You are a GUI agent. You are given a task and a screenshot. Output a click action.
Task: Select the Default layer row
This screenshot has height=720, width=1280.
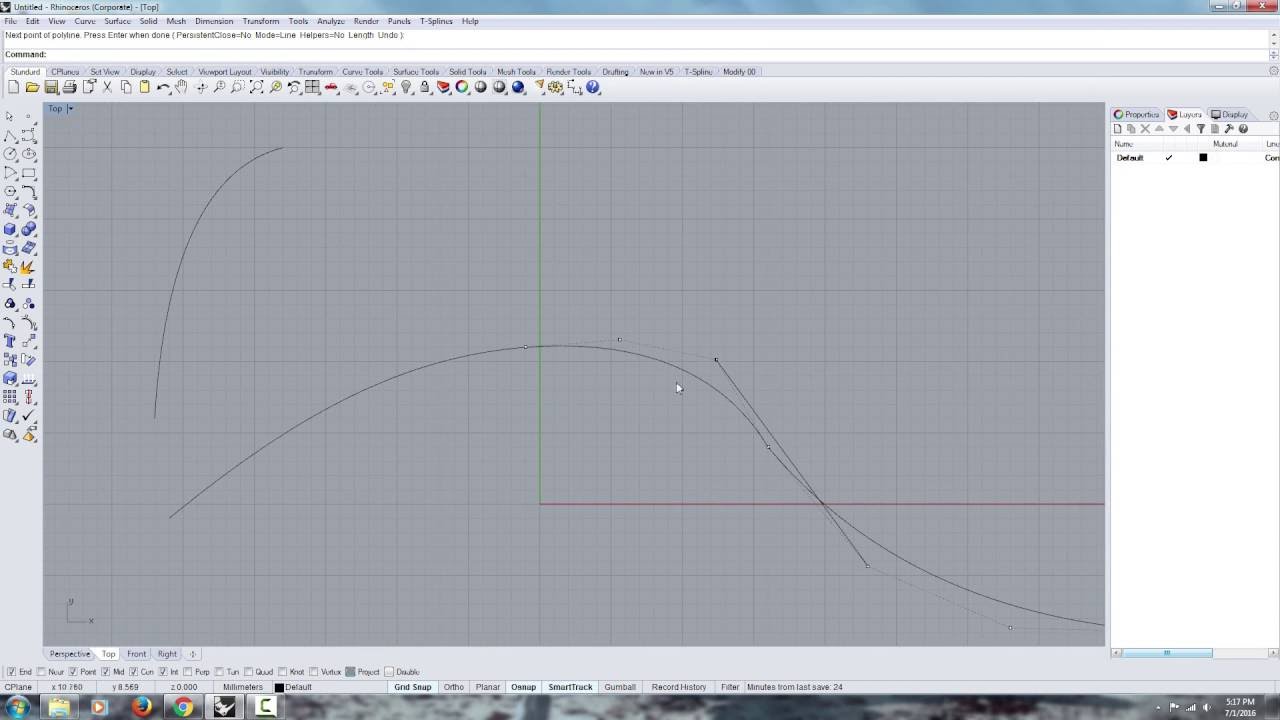pyautogui.click(x=1195, y=158)
